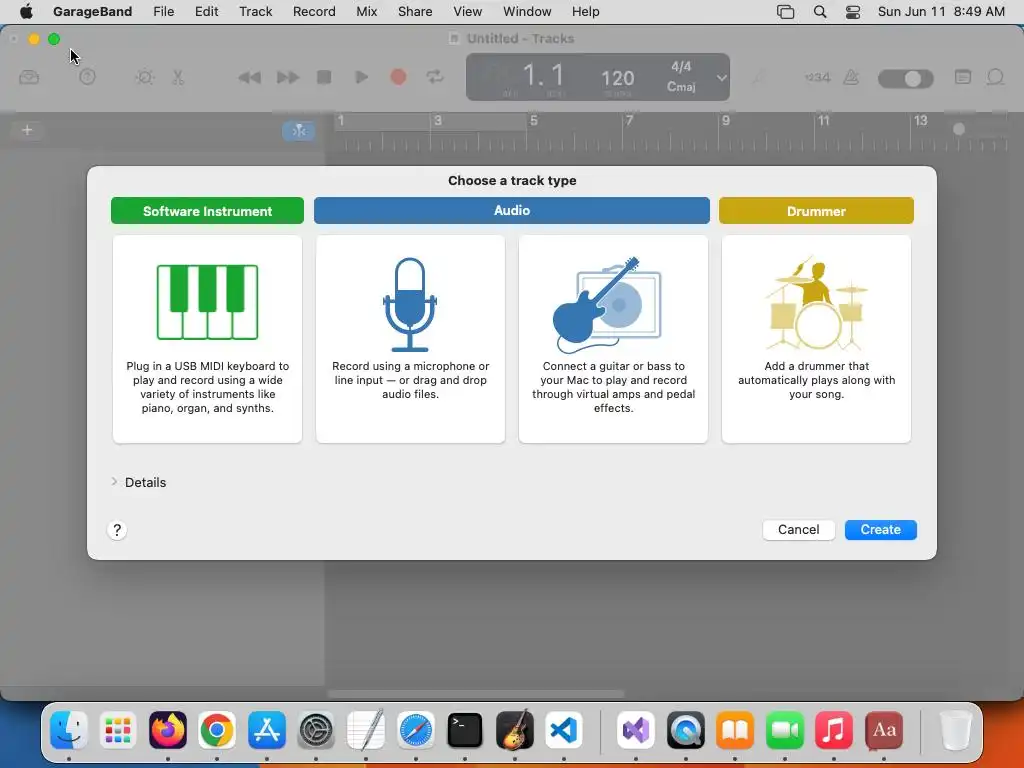Toggle the Catch playhead button

[x=298, y=131]
